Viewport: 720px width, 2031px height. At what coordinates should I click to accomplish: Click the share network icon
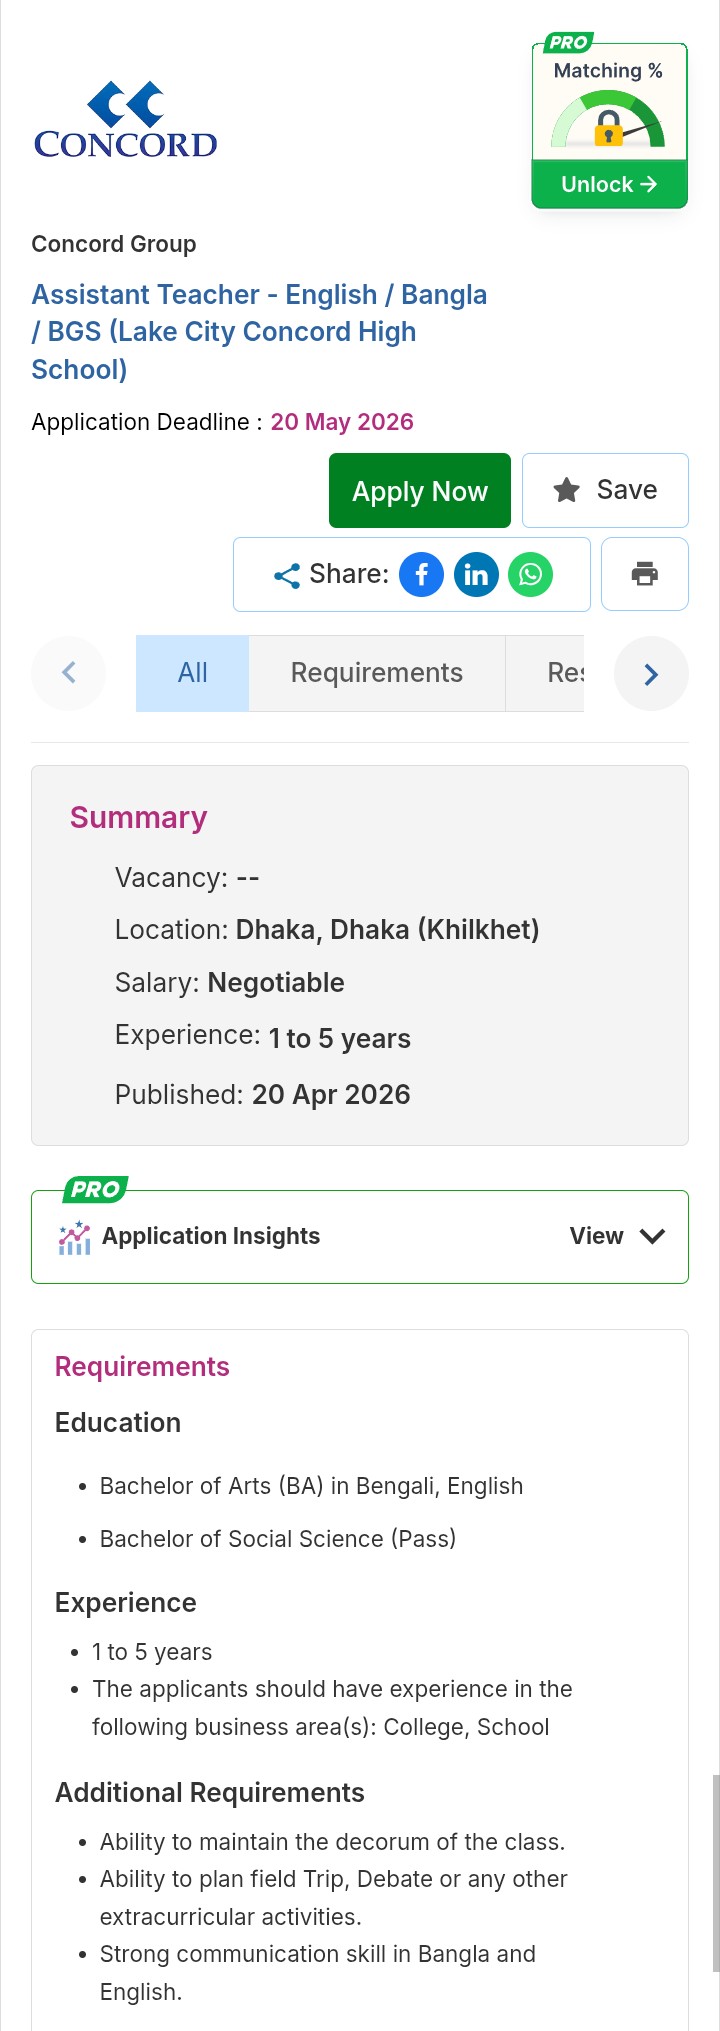[287, 575]
